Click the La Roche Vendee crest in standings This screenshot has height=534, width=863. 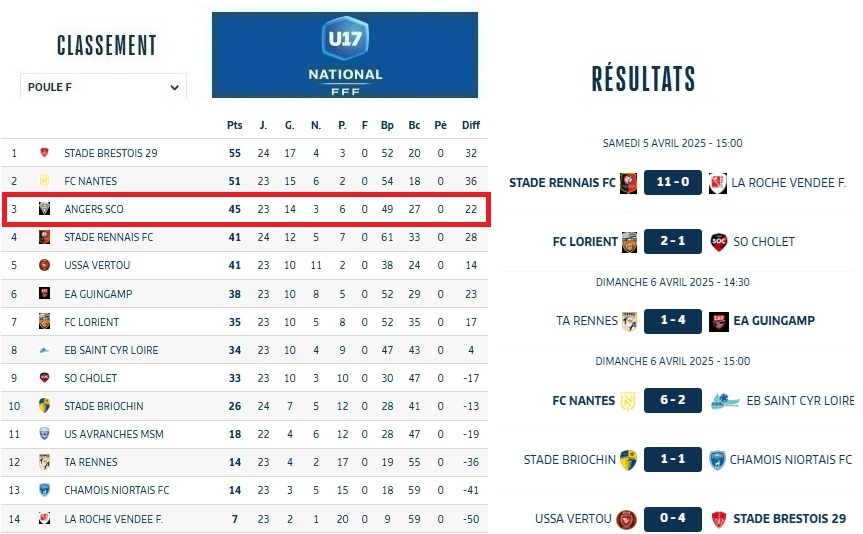(45, 518)
